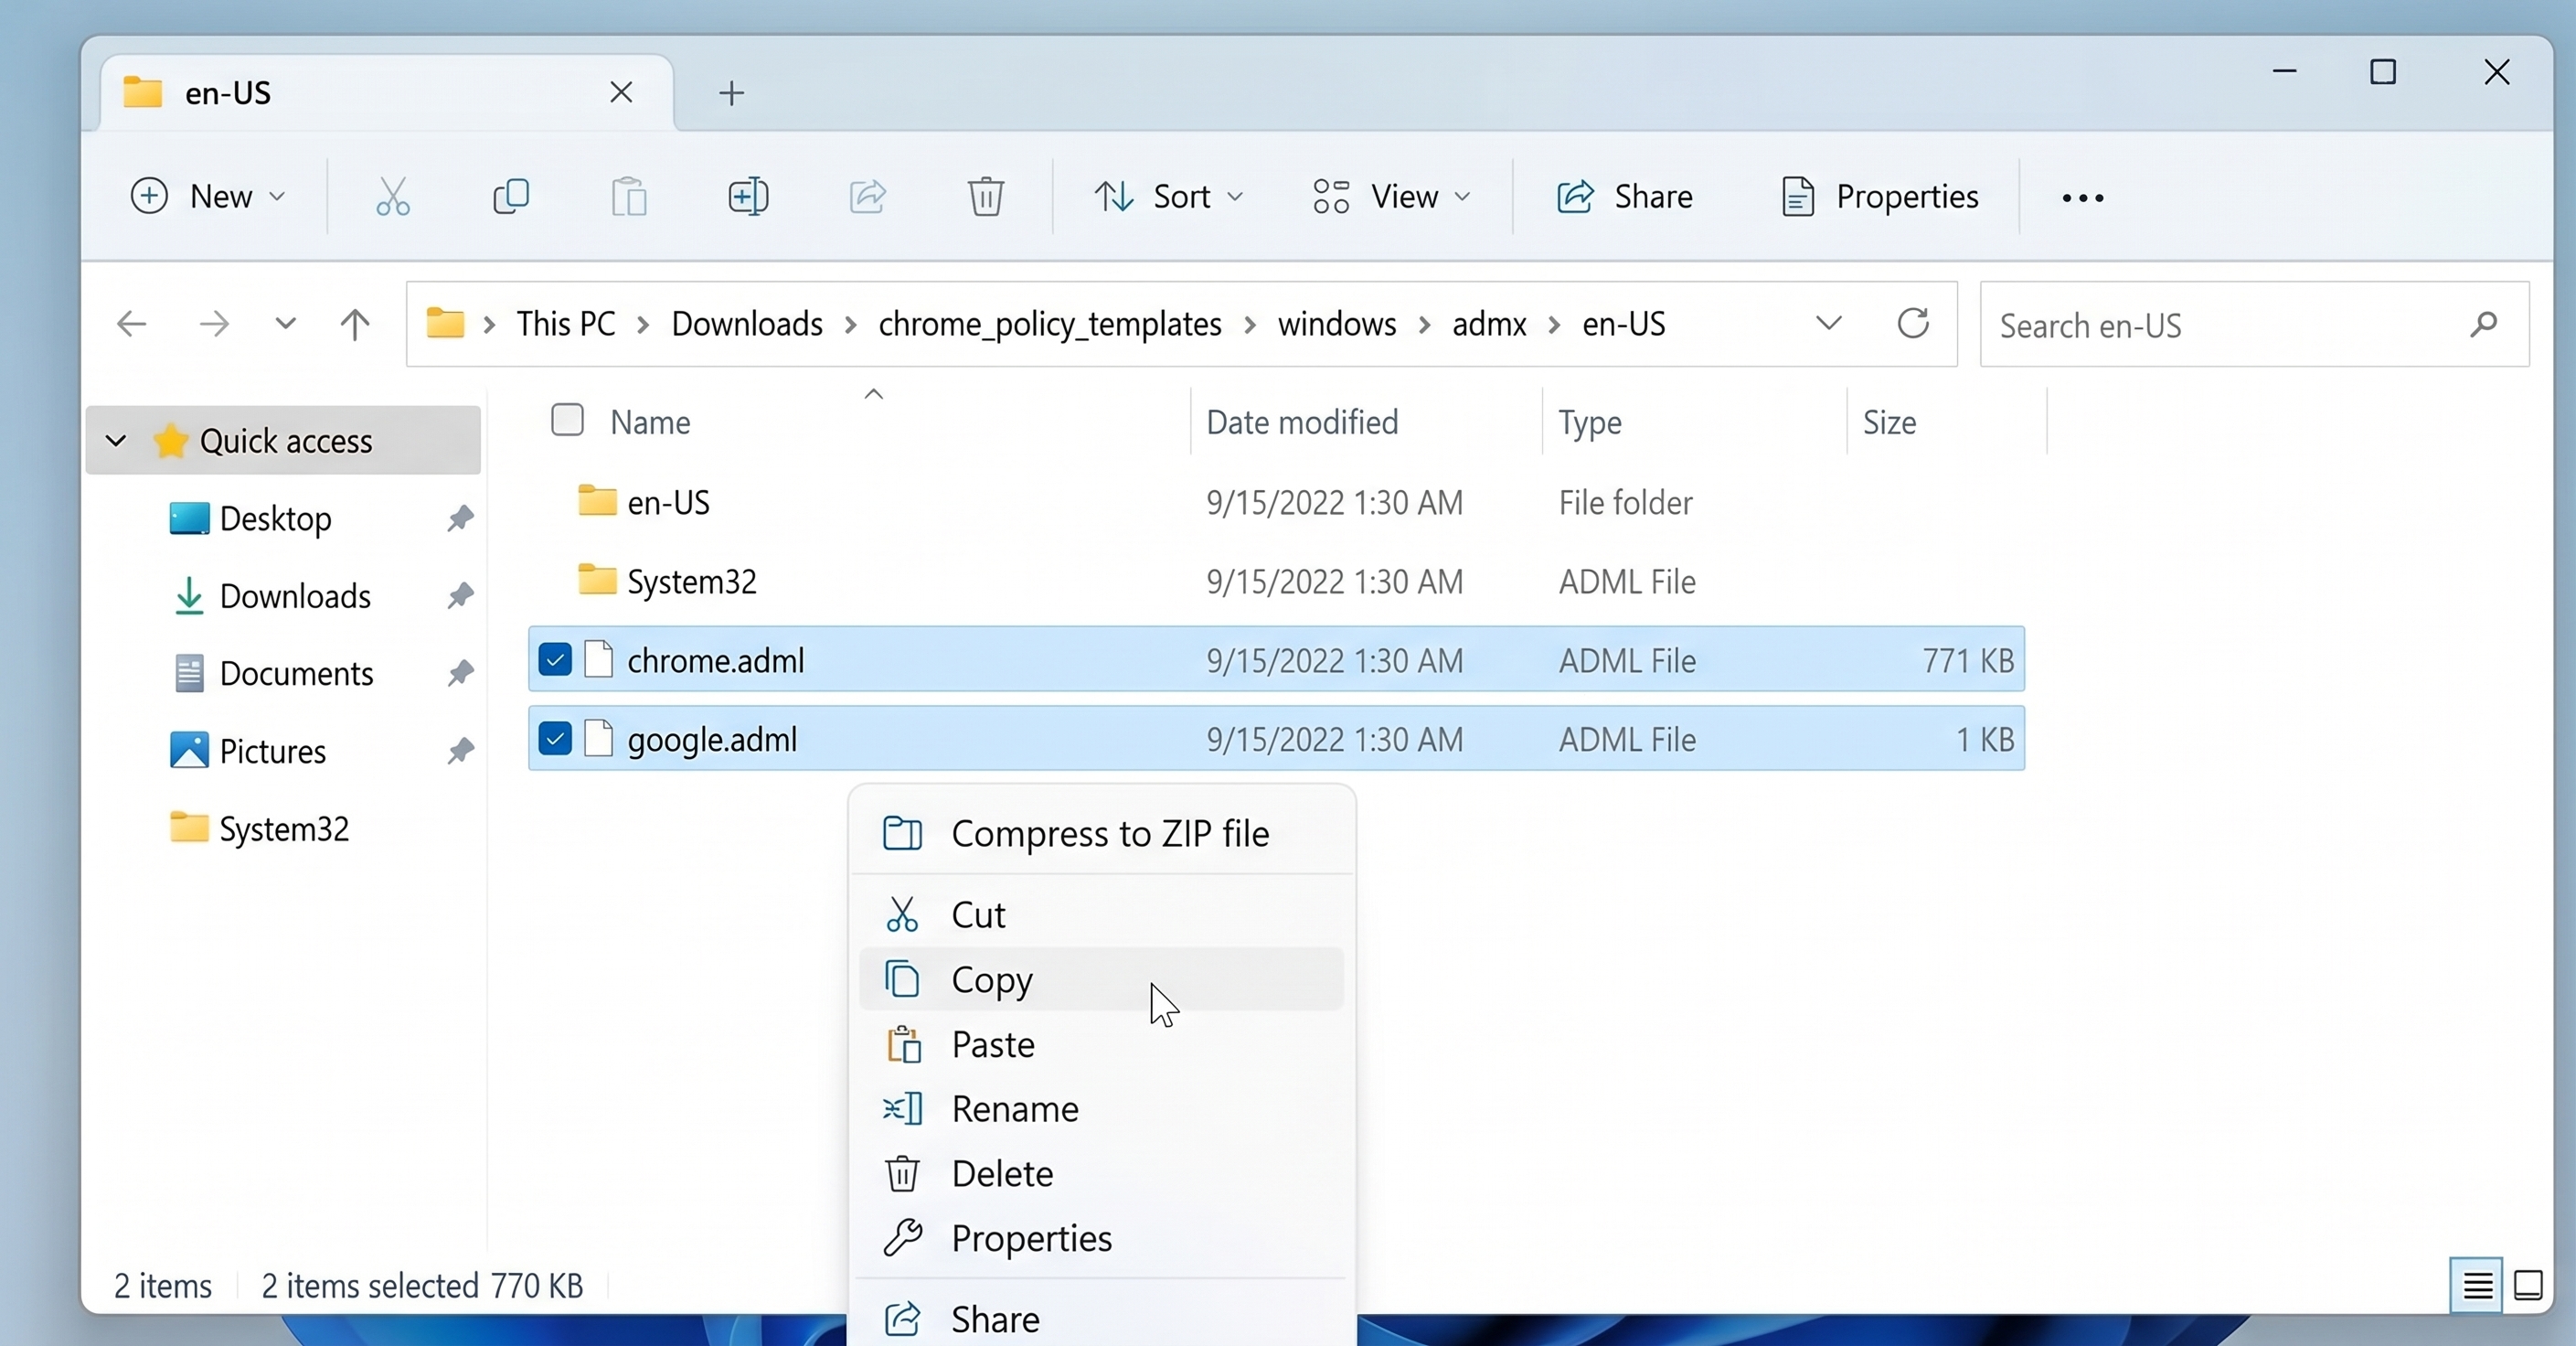
Task: Switch to large thumbnails view in status bar
Action: (2528, 1285)
